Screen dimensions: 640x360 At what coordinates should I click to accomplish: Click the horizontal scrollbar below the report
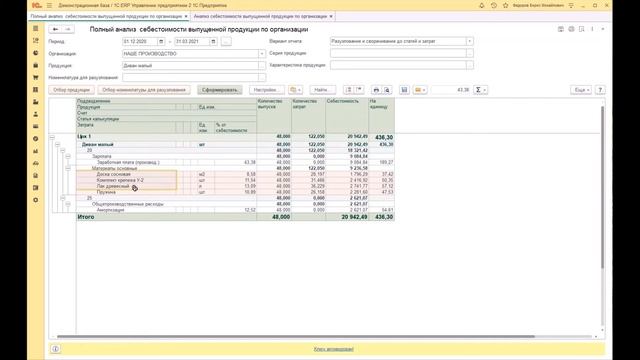click(296, 336)
